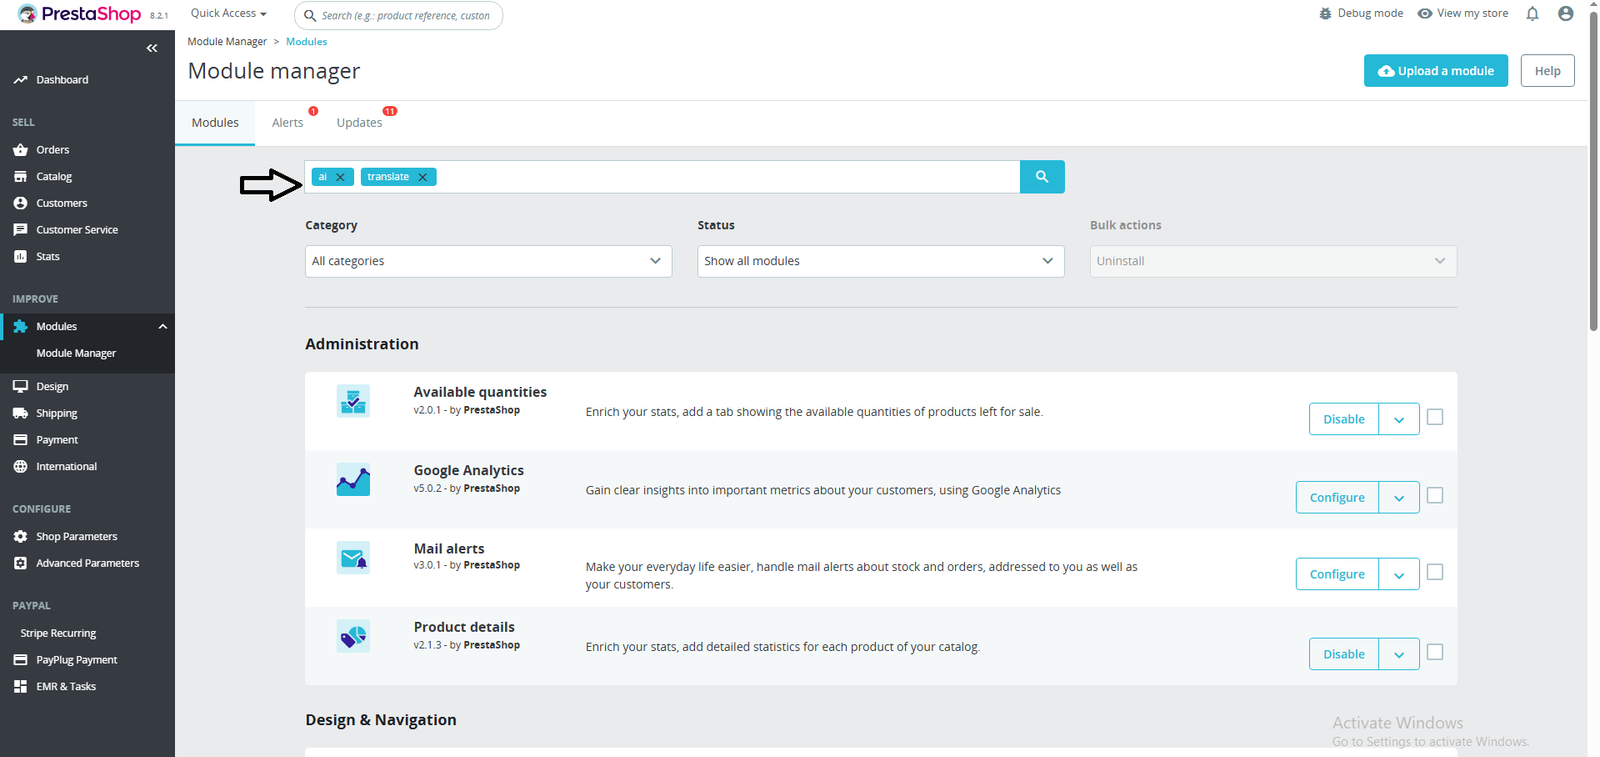Click the Product details module icon
This screenshot has height=757, width=1600.
tap(353, 636)
